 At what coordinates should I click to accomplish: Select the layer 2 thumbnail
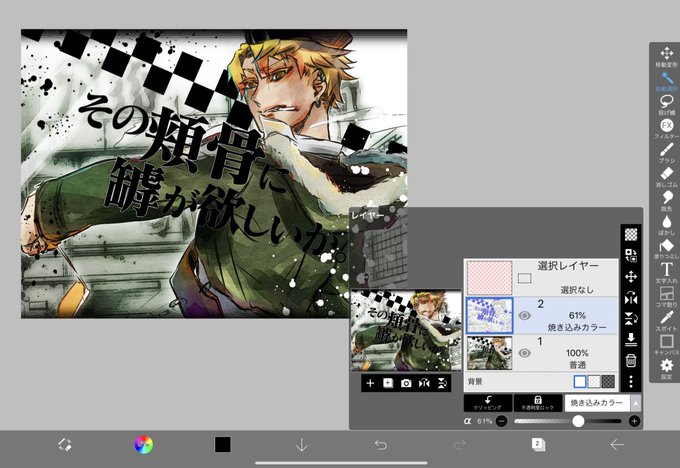point(489,315)
